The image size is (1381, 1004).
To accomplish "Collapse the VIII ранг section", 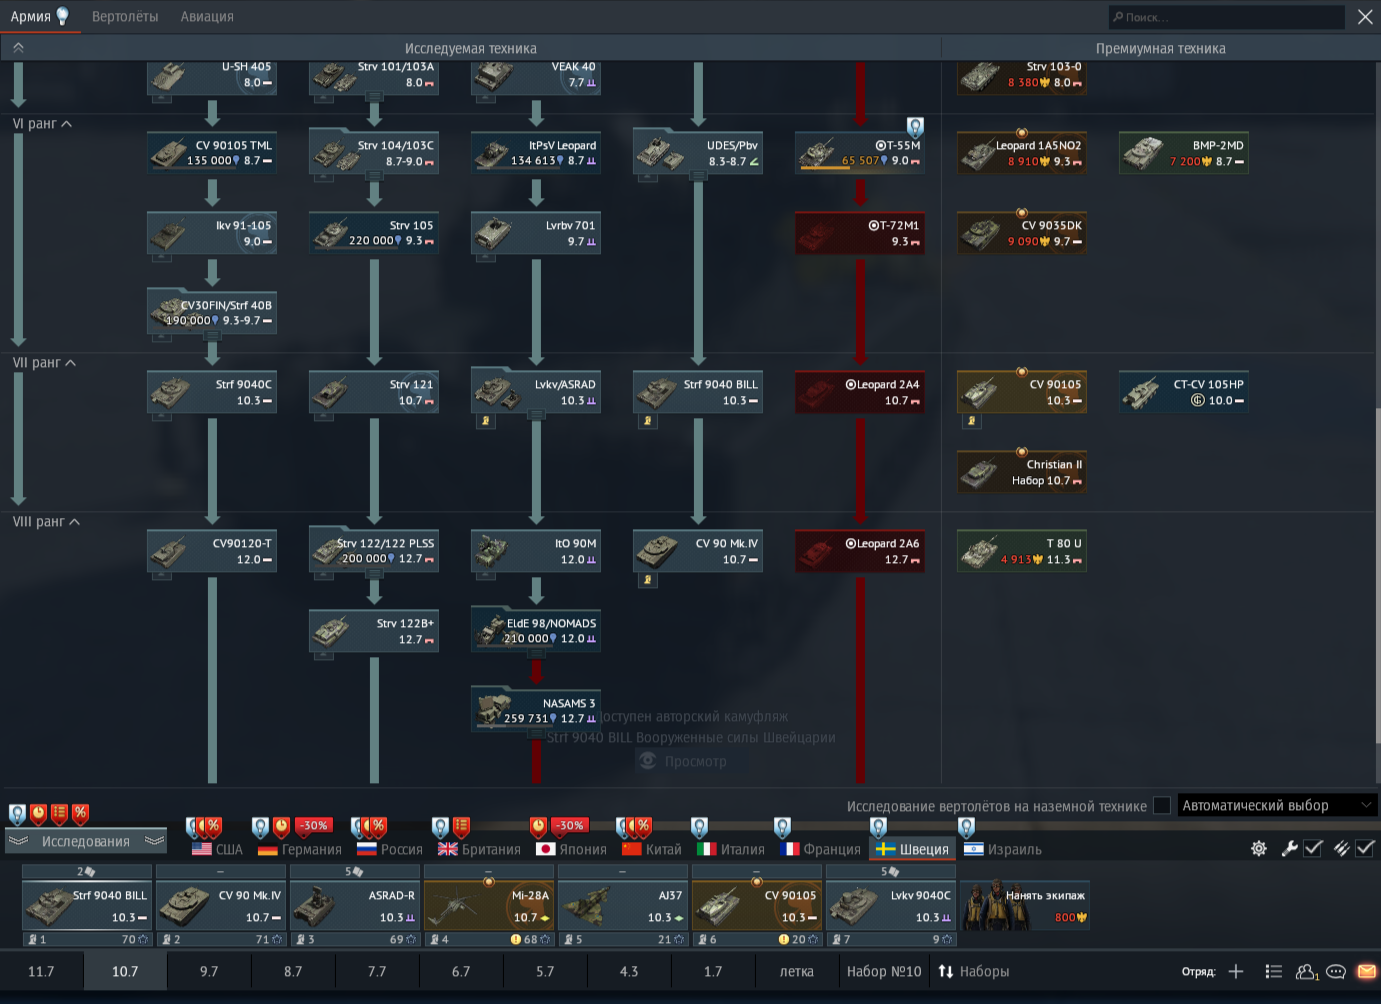I will (46, 522).
